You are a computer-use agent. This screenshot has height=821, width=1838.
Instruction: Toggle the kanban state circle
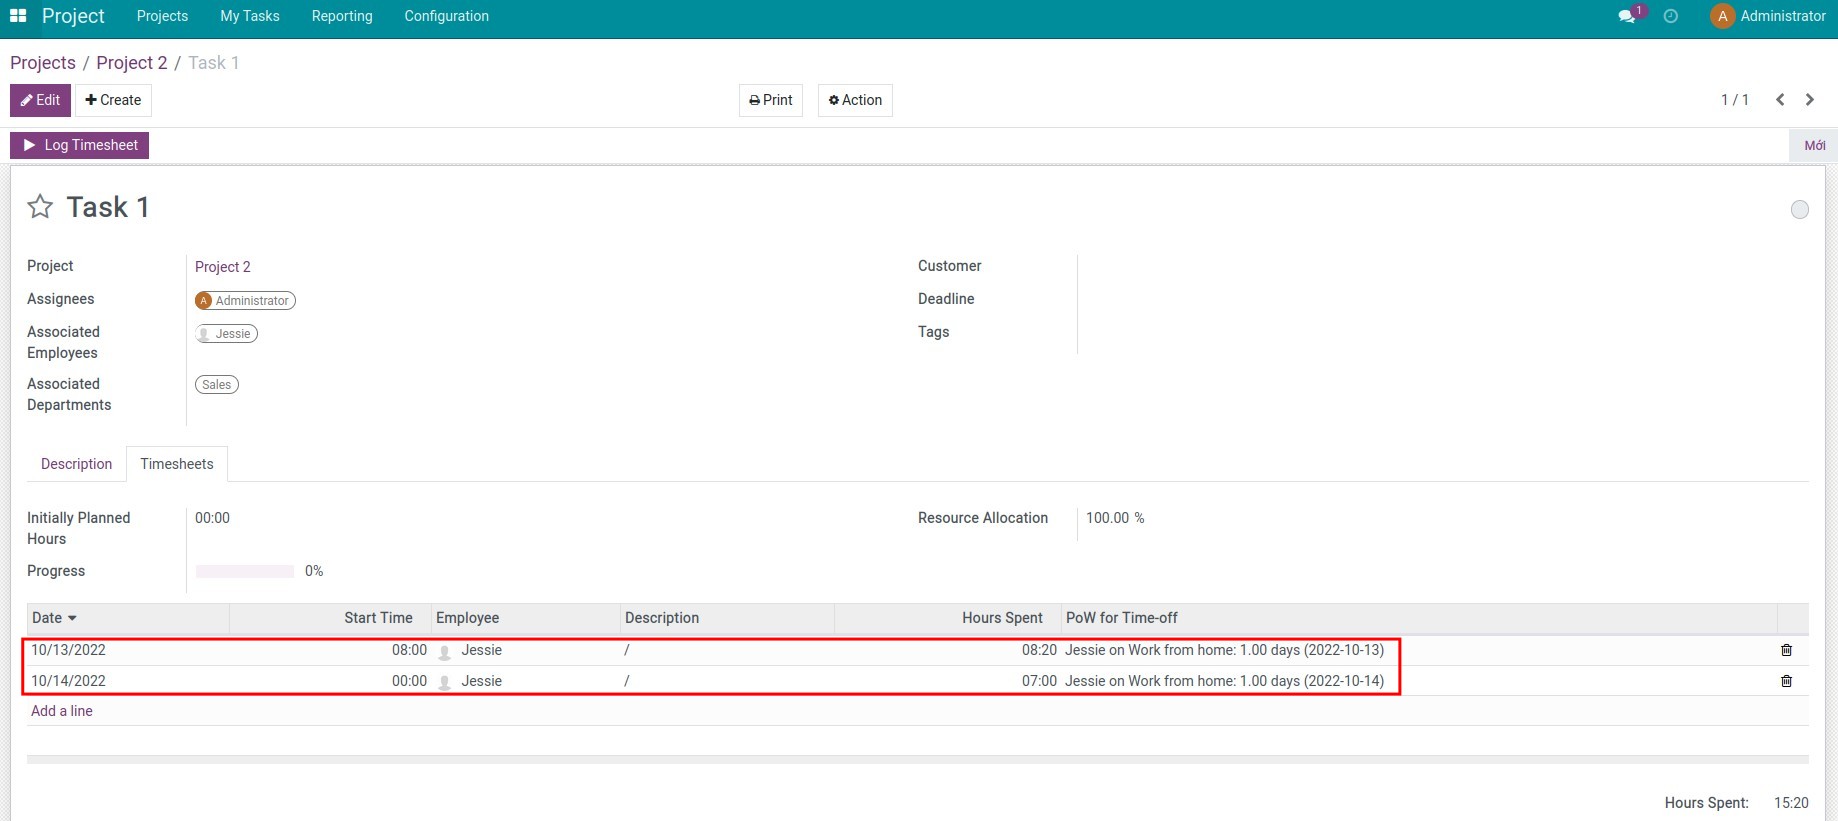point(1799,210)
